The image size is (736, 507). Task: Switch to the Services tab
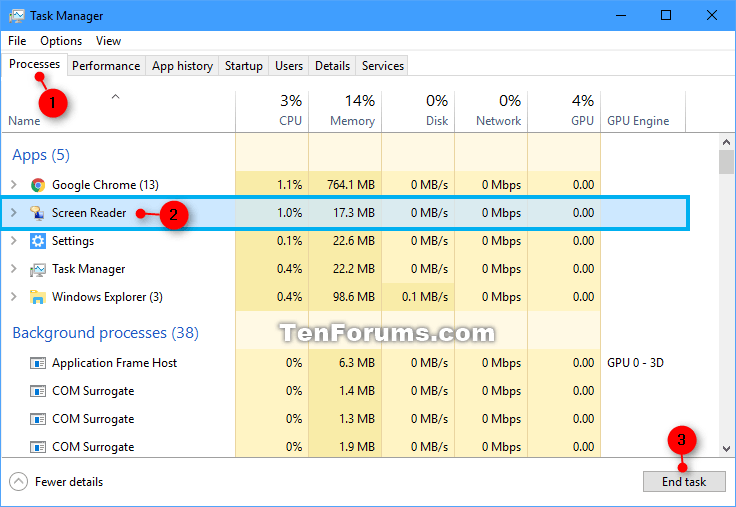[x=383, y=66]
